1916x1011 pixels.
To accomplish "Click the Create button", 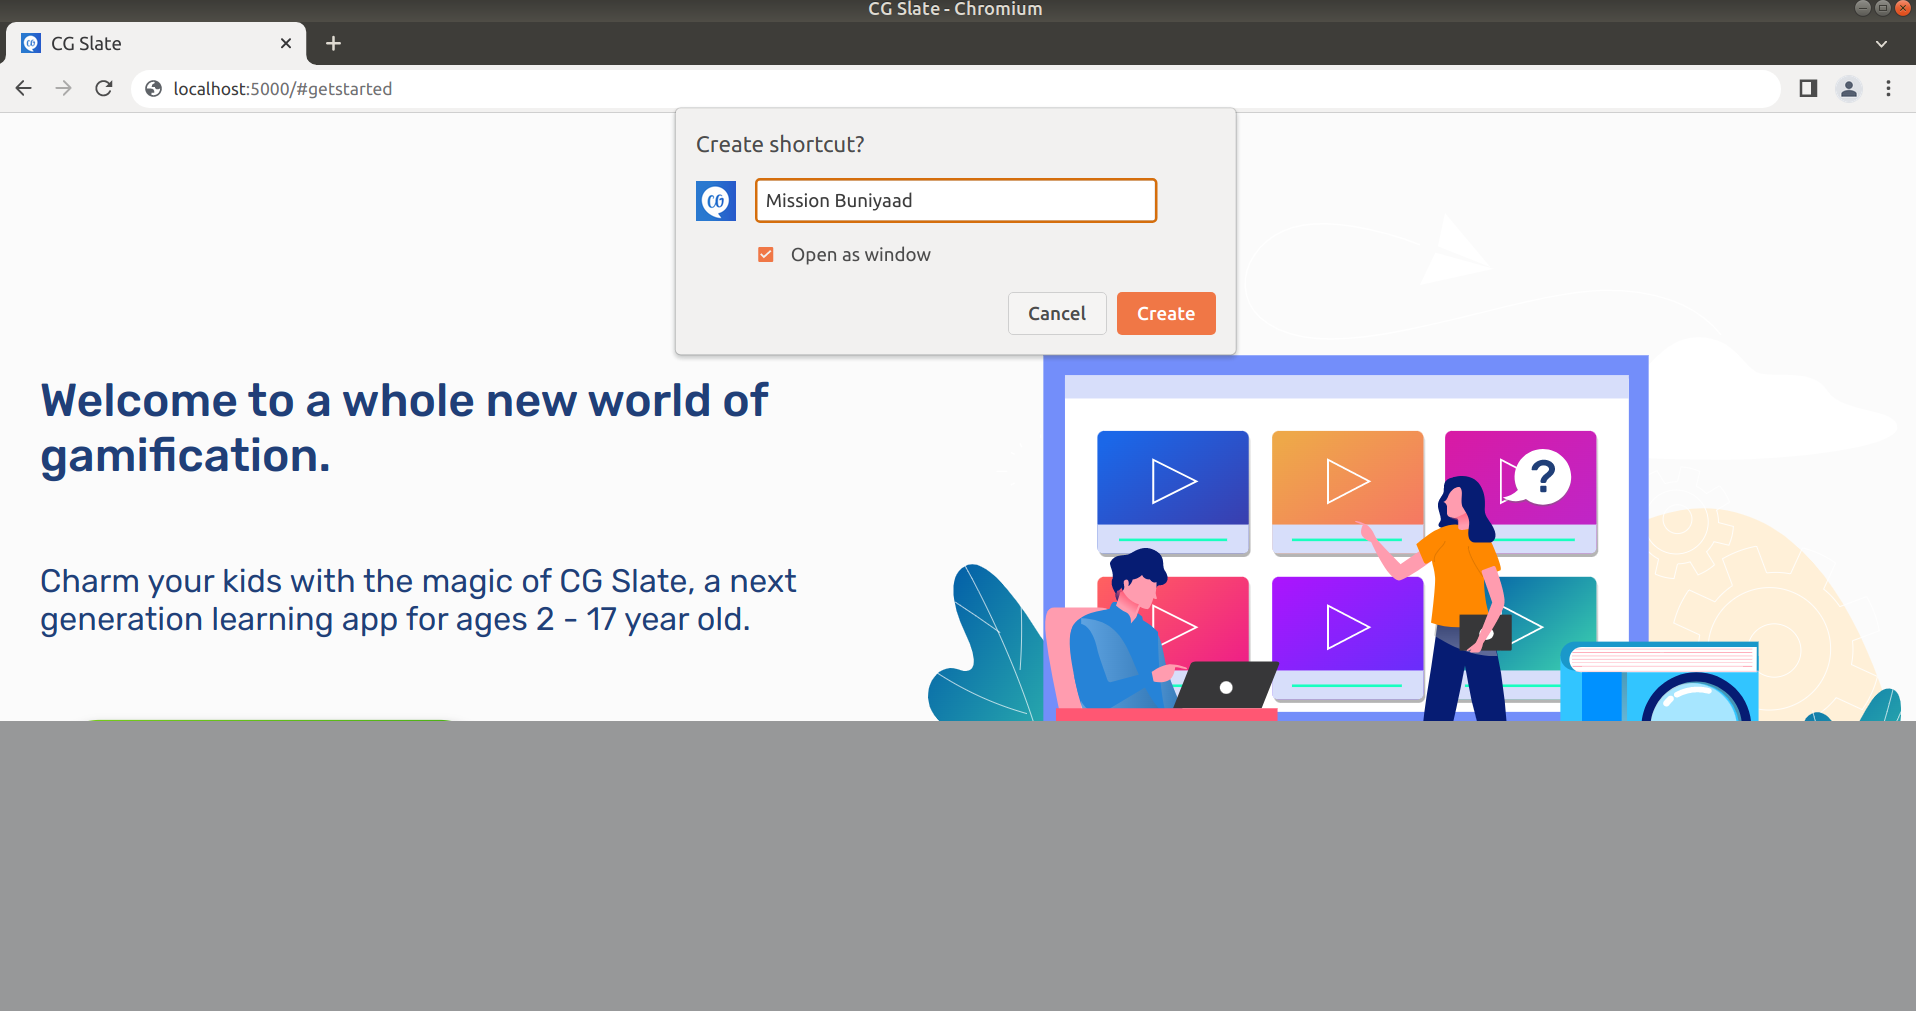I will click(x=1166, y=314).
